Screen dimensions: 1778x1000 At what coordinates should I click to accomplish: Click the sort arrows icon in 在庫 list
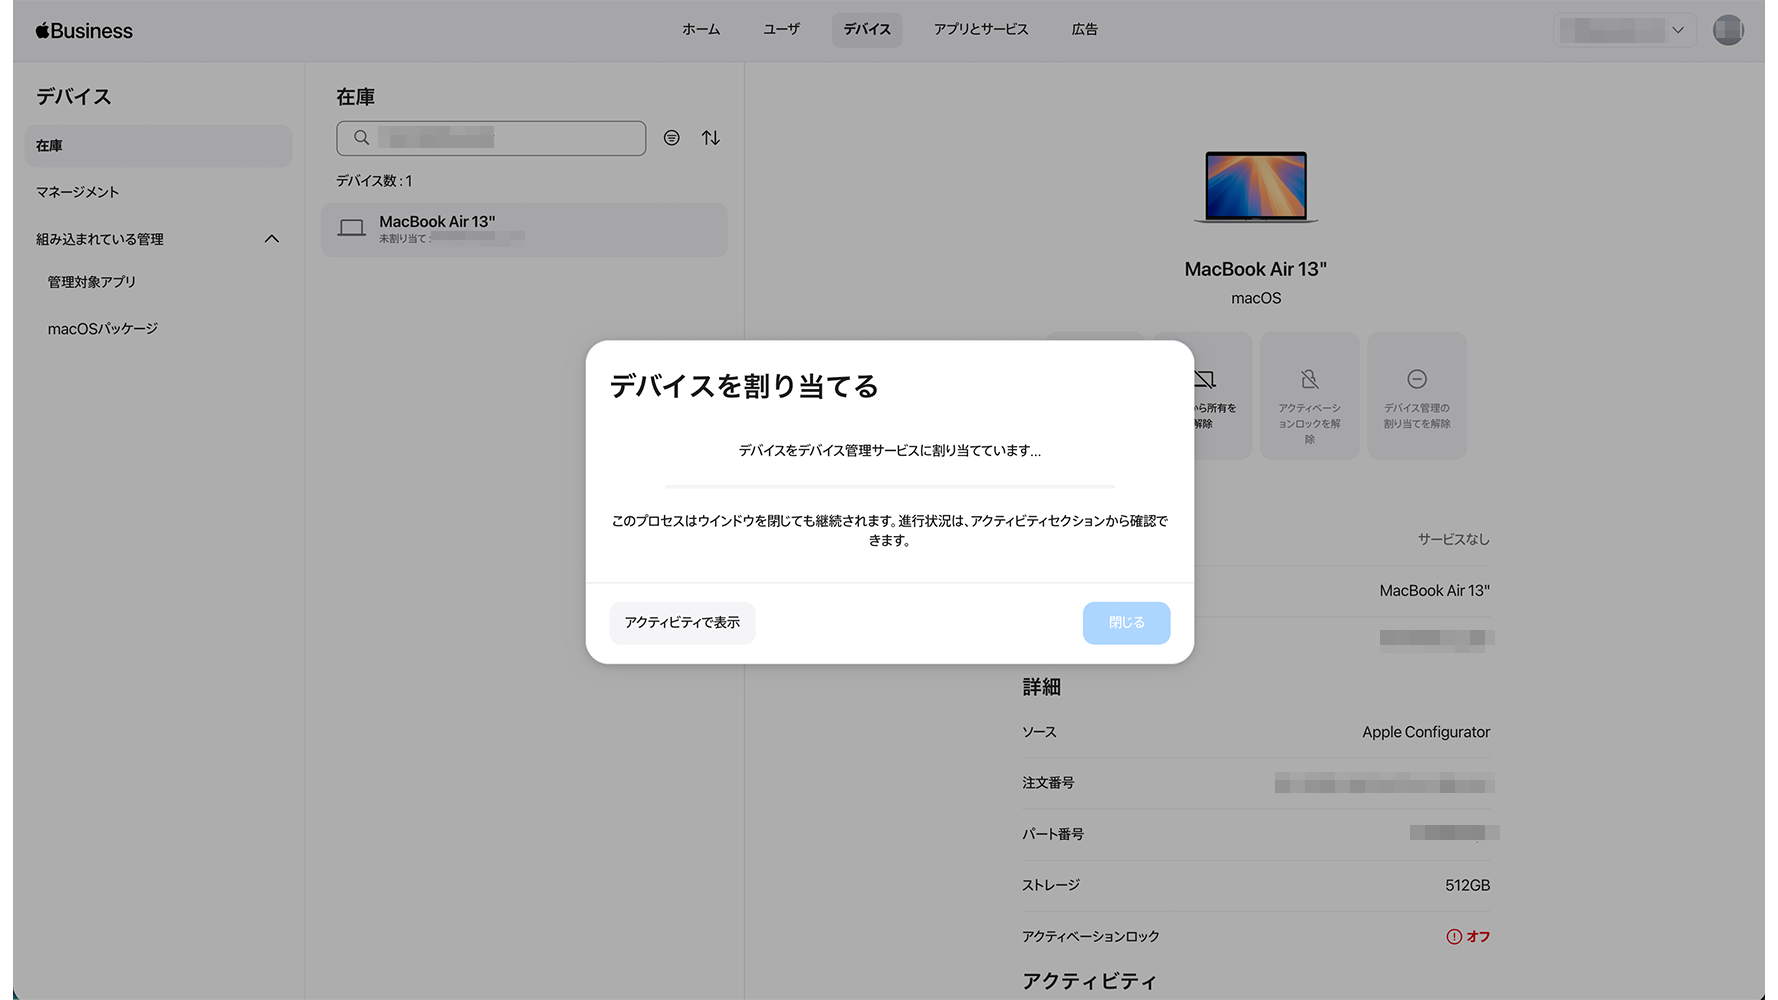click(711, 138)
